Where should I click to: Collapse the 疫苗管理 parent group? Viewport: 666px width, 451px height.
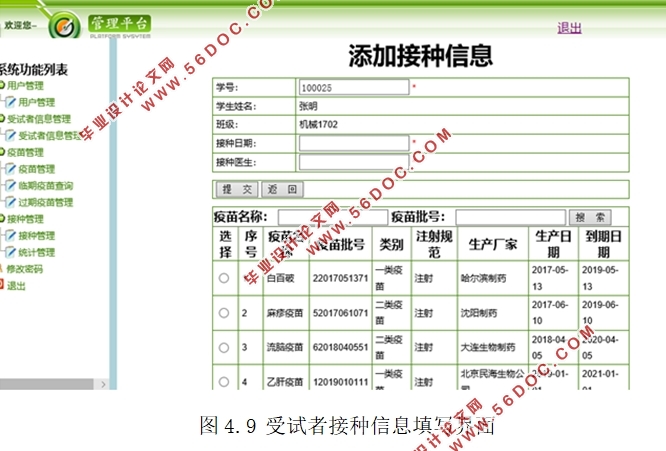point(2,152)
